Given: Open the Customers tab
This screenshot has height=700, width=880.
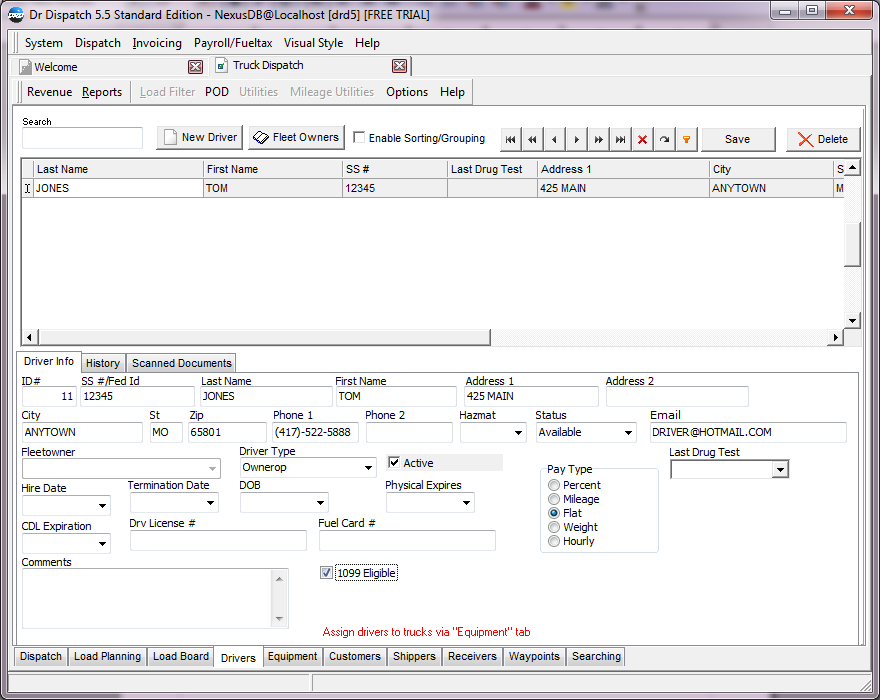Looking at the screenshot, I should point(355,656).
